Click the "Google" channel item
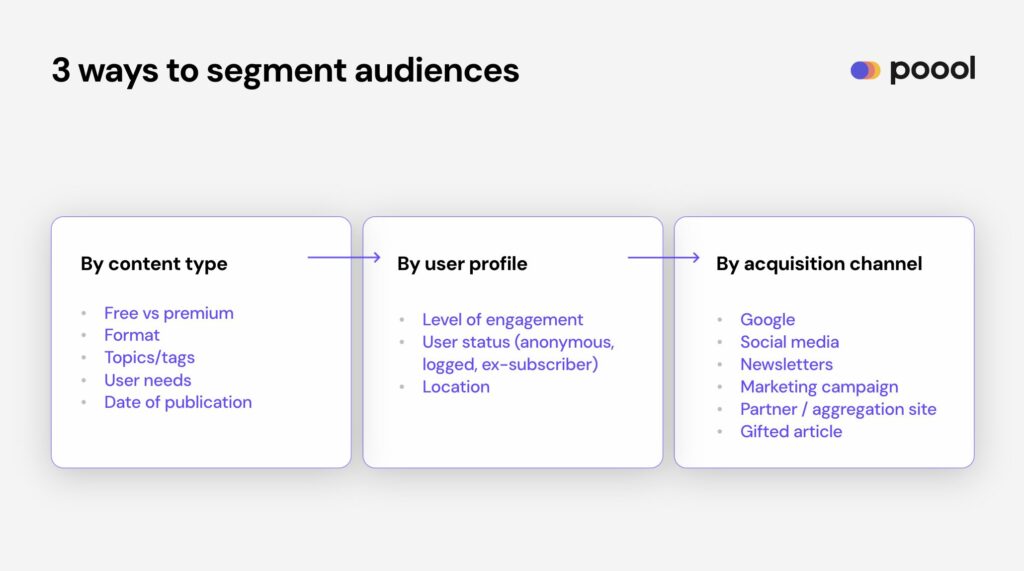This screenshot has width=1024, height=571. (767, 320)
